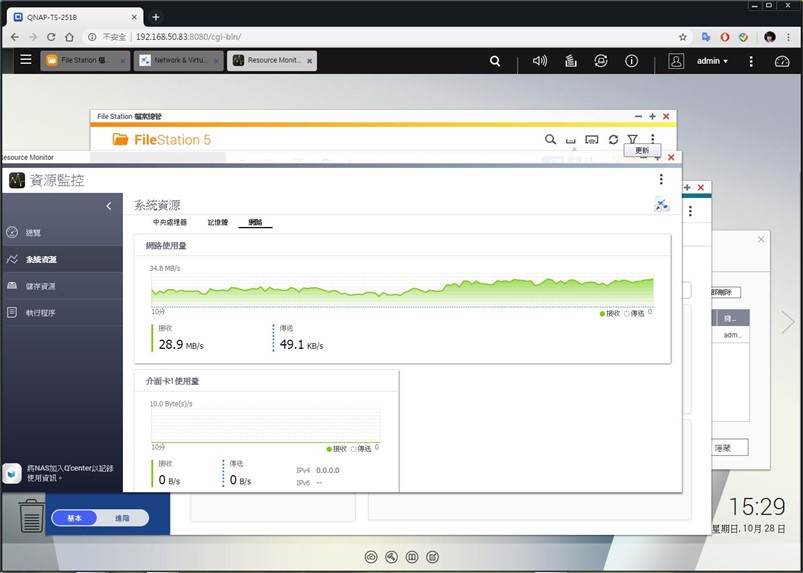Open 總覽 in Resource Monitor sidebar
Screen dimensions: 803x573
tap(61, 232)
